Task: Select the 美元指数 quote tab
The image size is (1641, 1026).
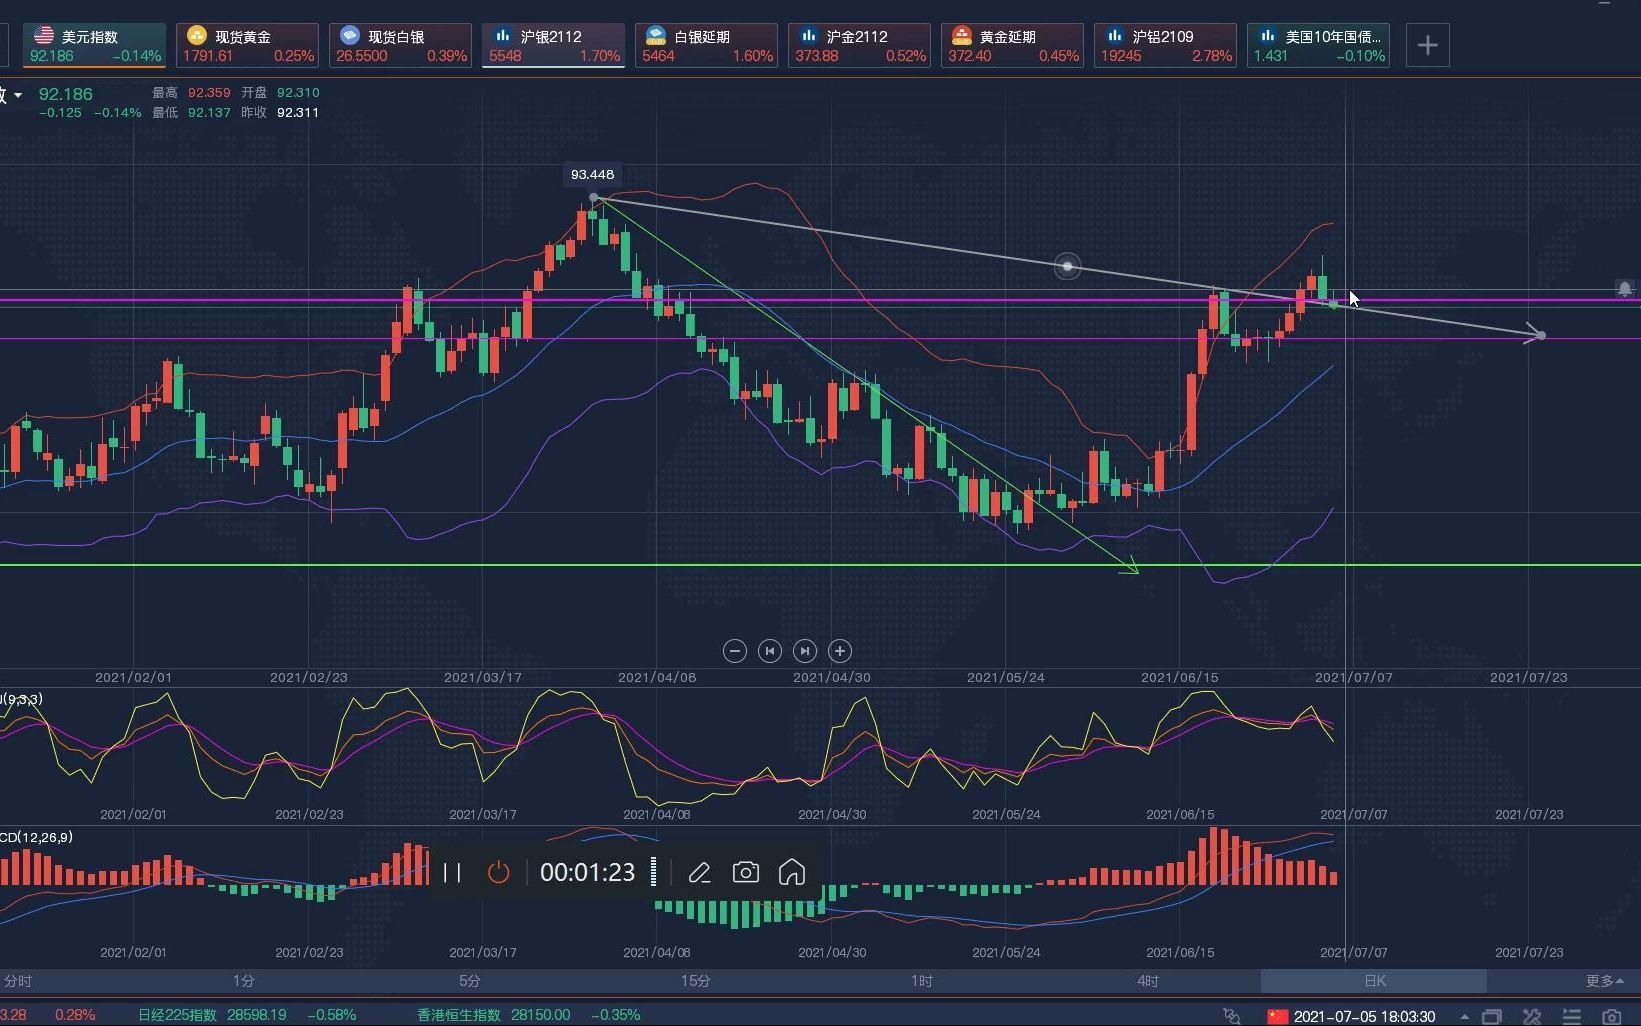Action: [95, 45]
